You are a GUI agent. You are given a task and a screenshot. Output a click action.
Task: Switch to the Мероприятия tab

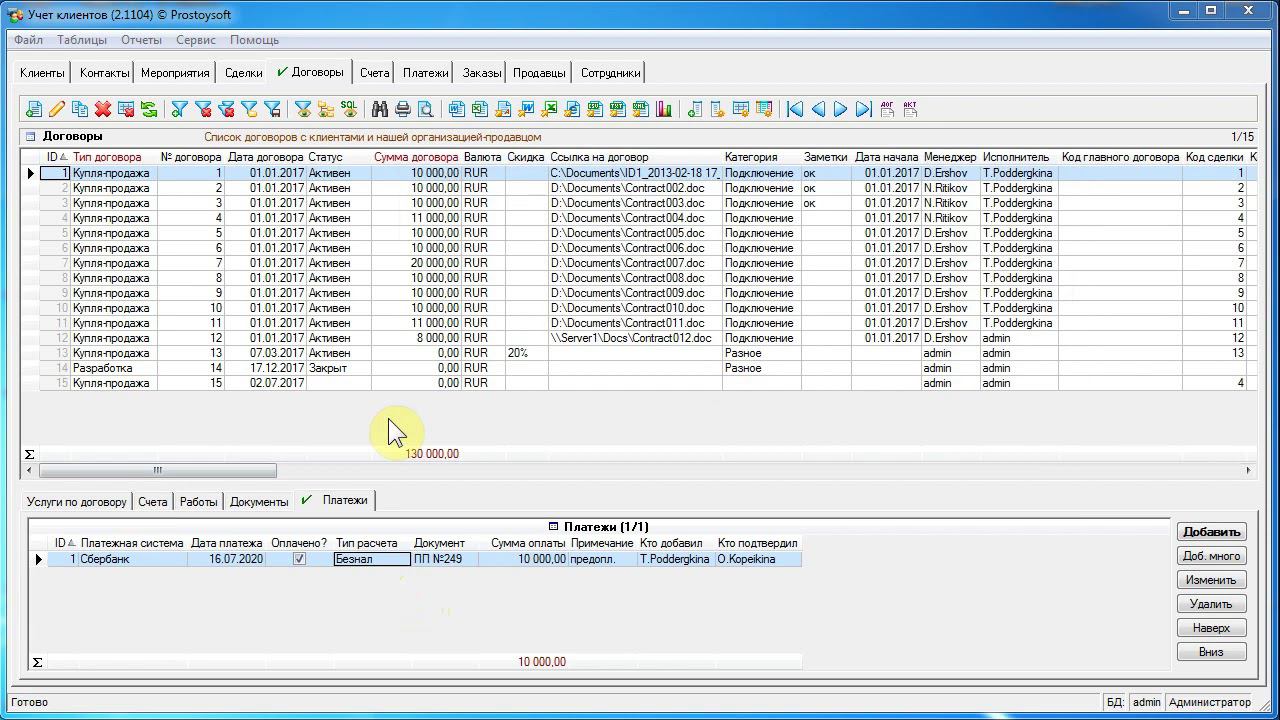click(175, 73)
